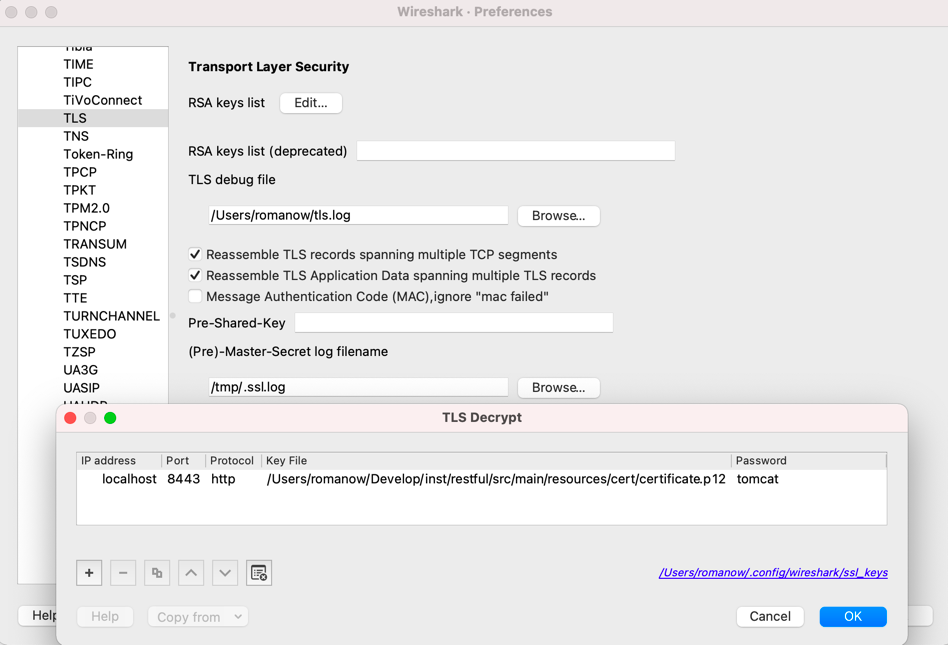Enable MAC ignore "mac failed" option
The height and width of the screenshot is (645, 948).
pyautogui.click(x=195, y=296)
